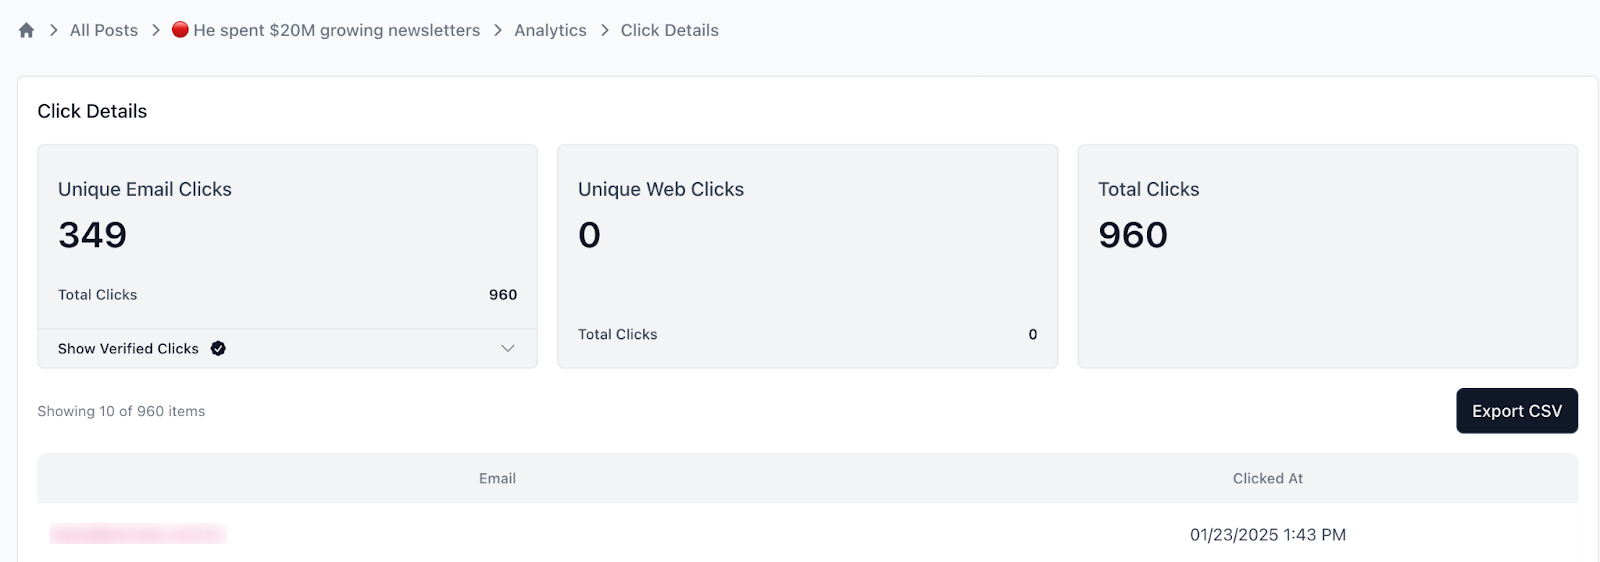Image resolution: width=1600 pixels, height=562 pixels.
Task: Click the Total Clicks 960 large number
Action: pyautogui.click(x=1133, y=235)
